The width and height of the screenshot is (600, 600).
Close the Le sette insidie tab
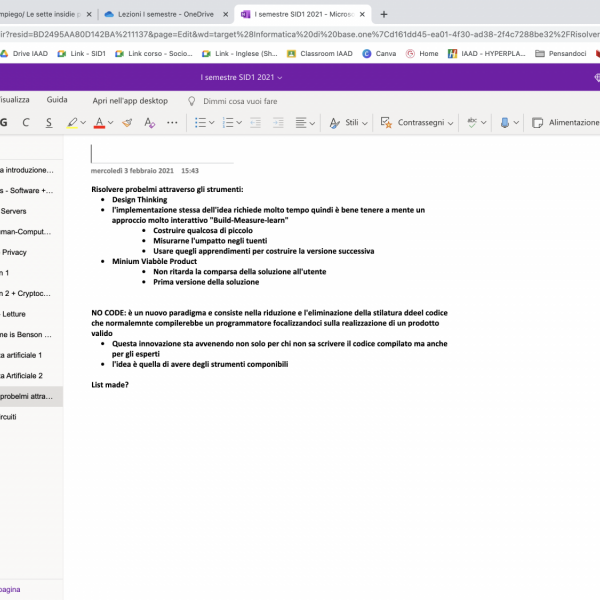coord(89,15)
